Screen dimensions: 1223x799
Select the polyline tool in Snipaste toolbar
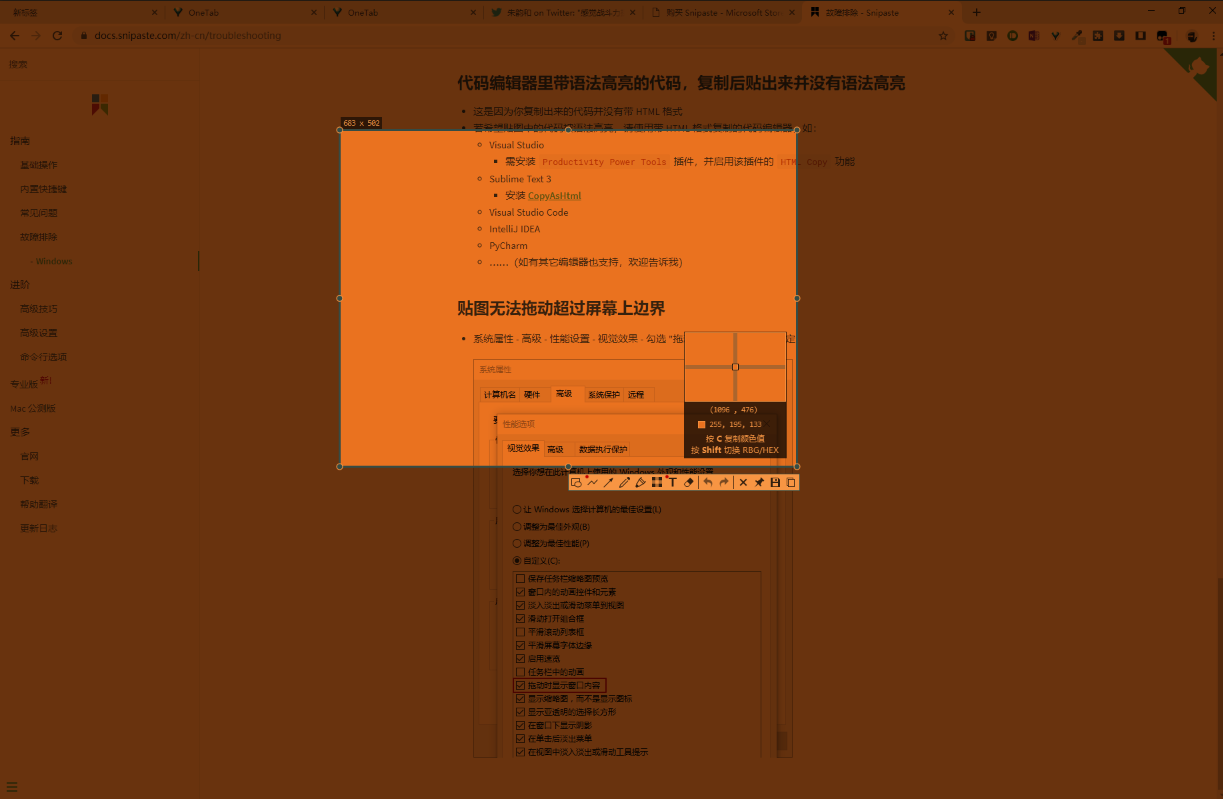592,483
